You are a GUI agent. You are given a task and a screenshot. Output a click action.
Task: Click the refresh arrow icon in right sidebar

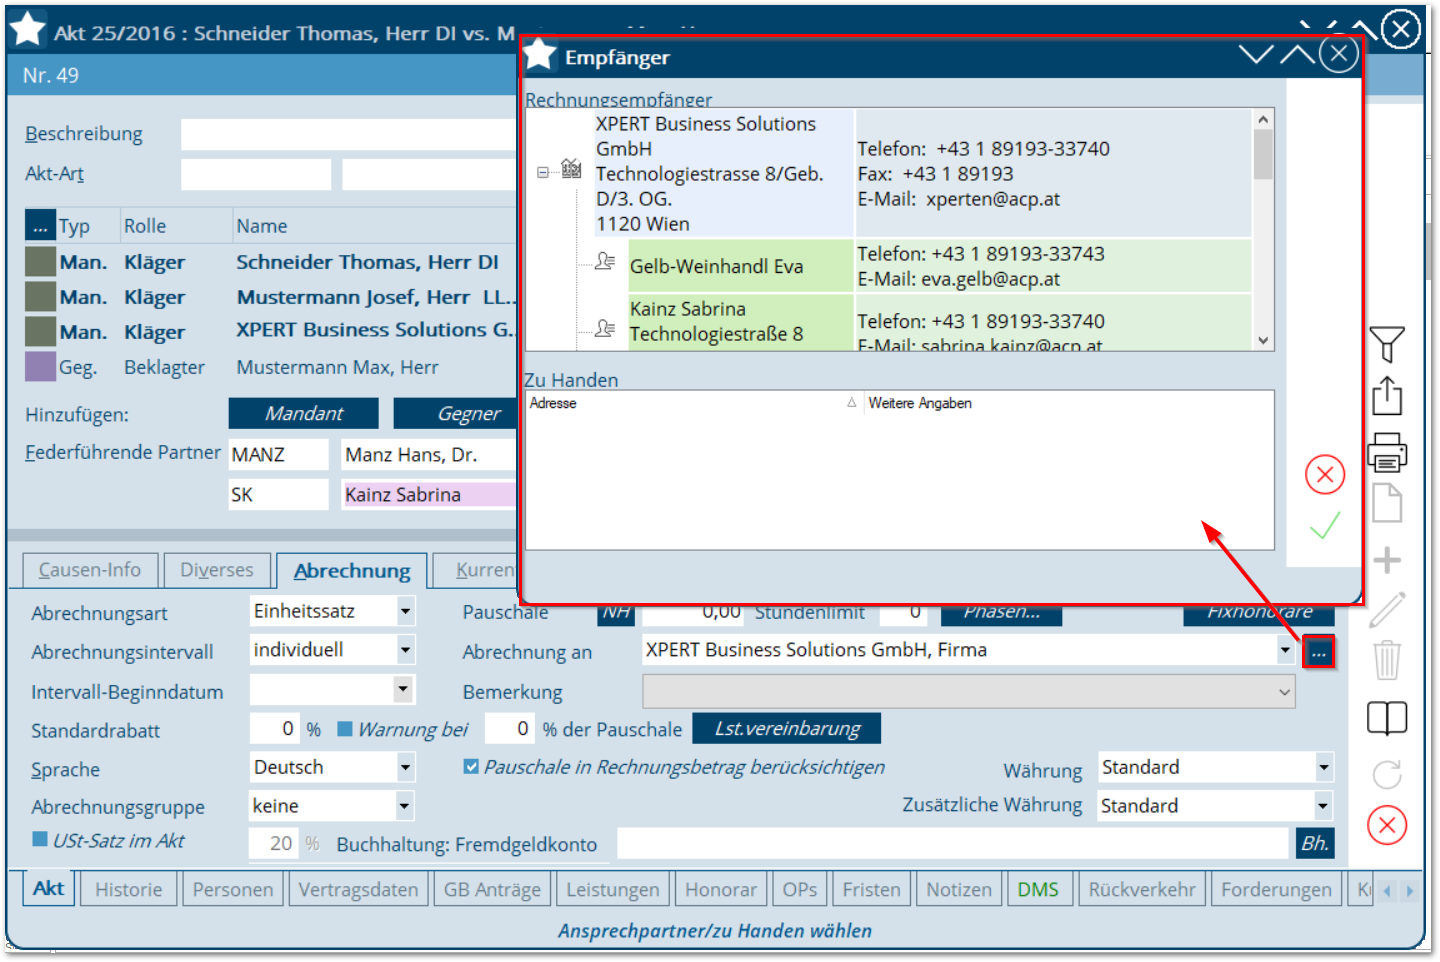(1387, 774)
